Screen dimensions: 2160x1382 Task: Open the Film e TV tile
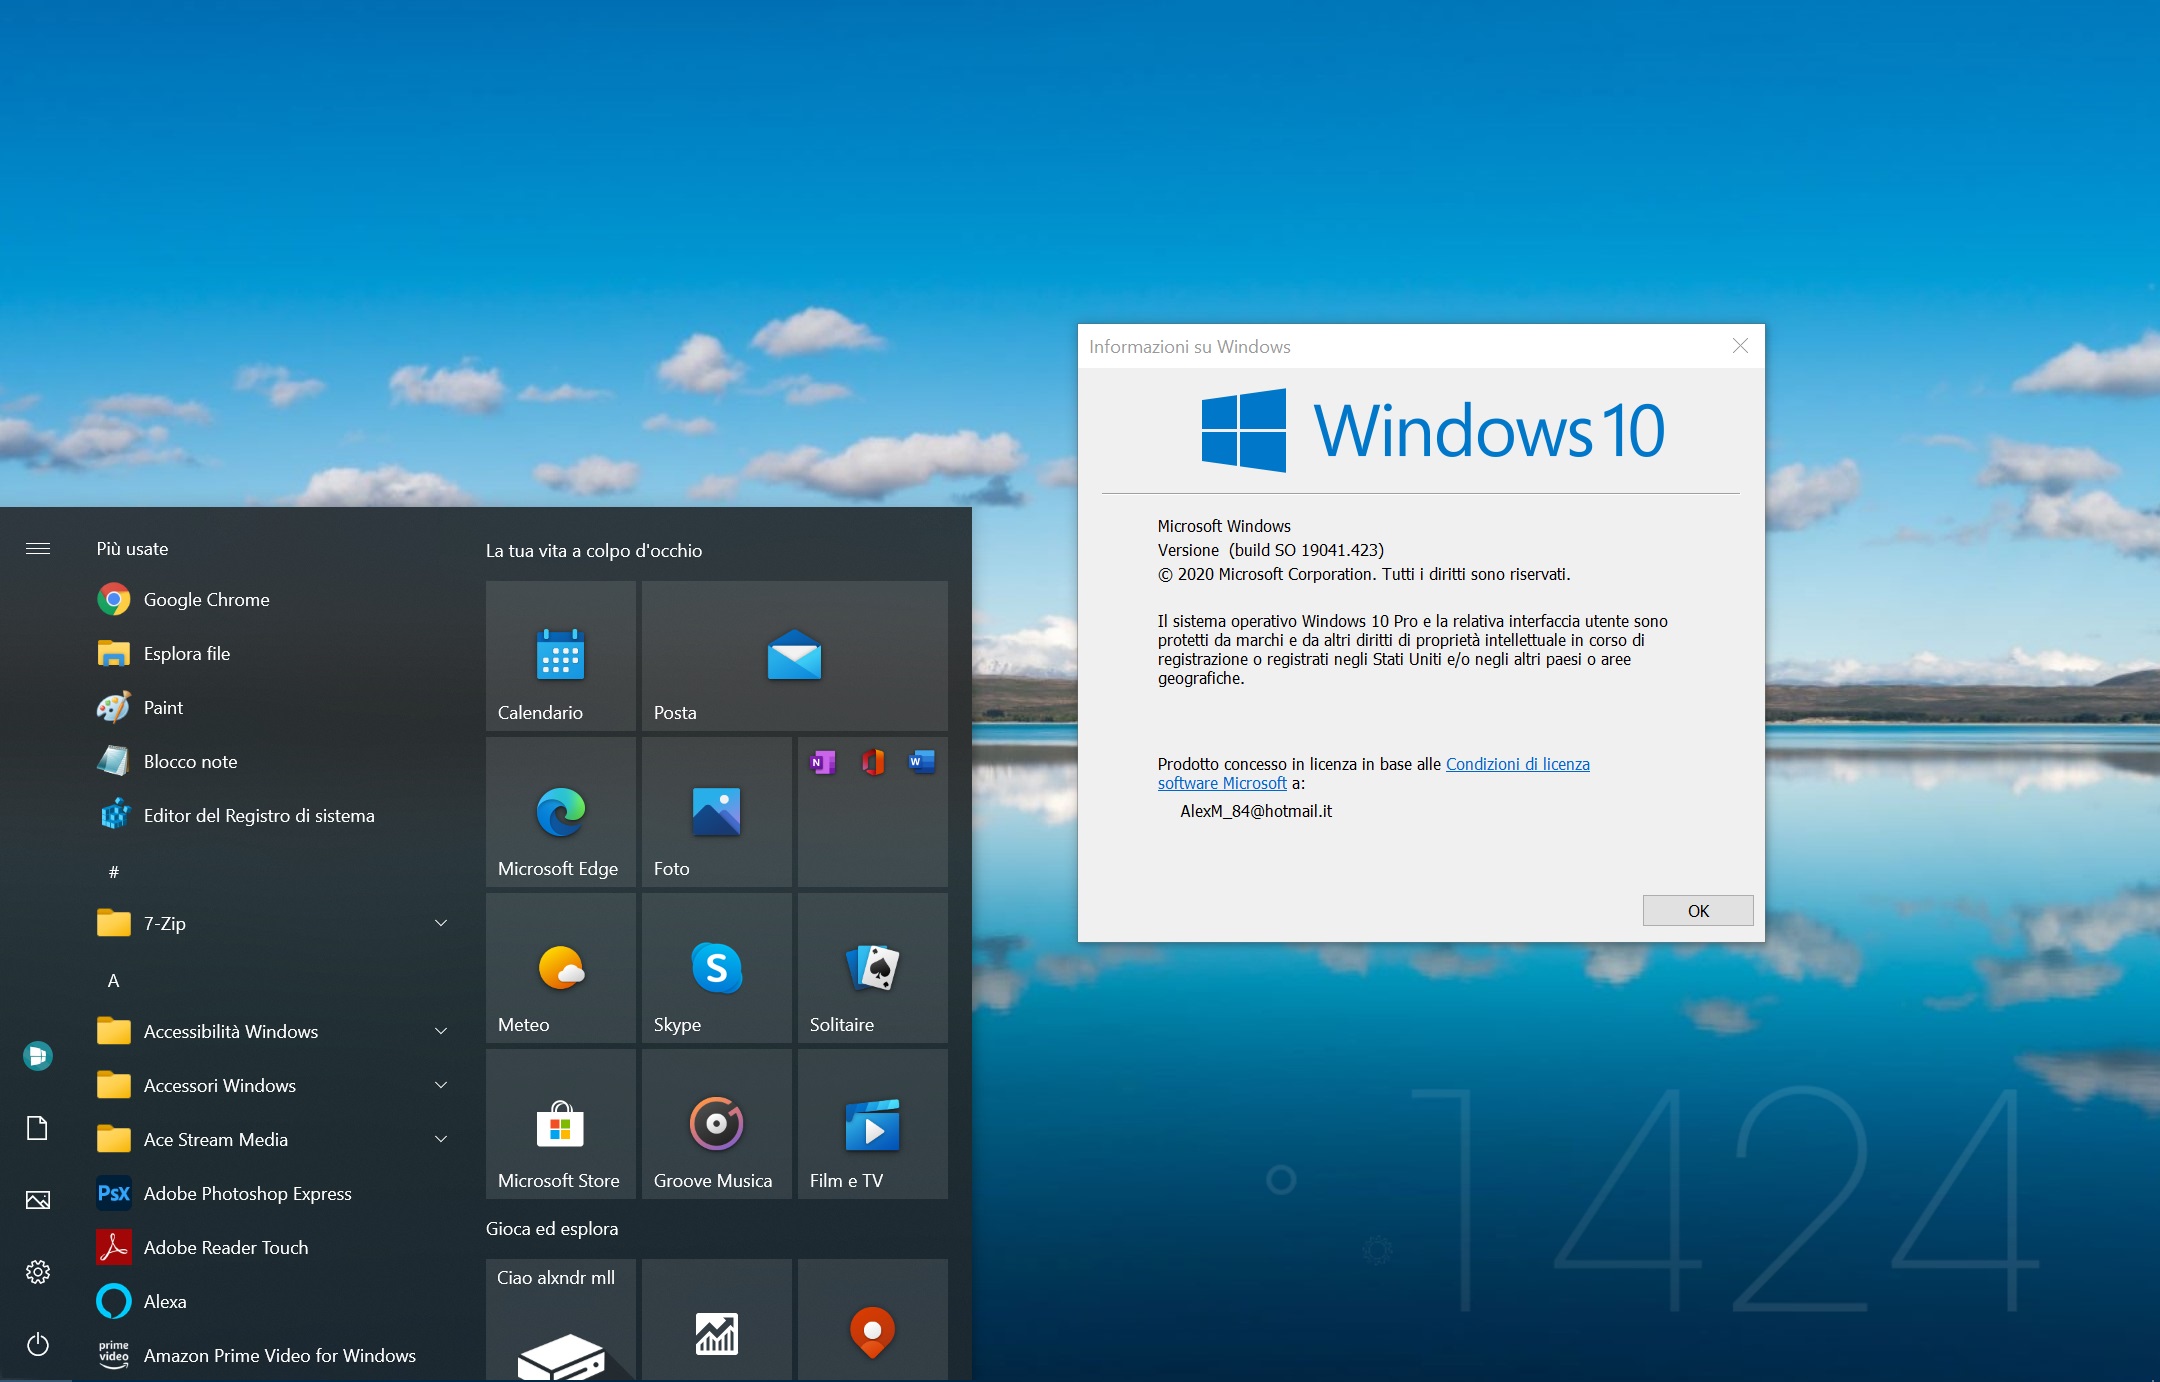(873, 1124)
